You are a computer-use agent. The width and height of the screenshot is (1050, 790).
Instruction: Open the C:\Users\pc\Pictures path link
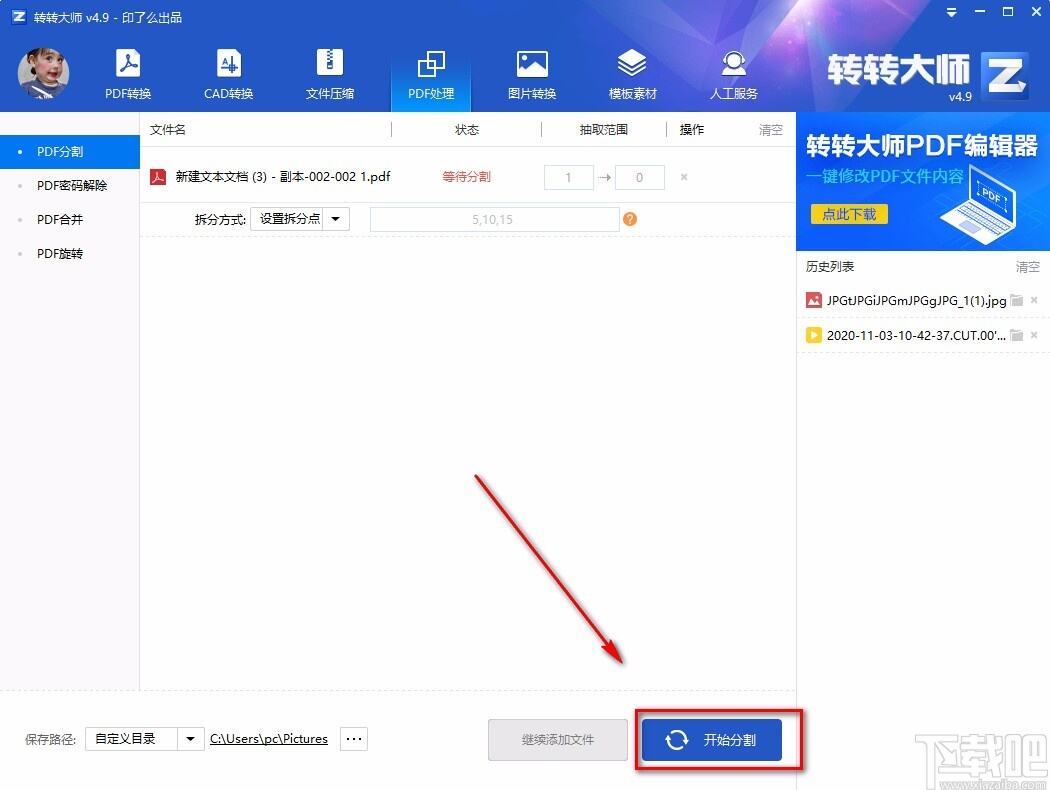coord(269,739)
